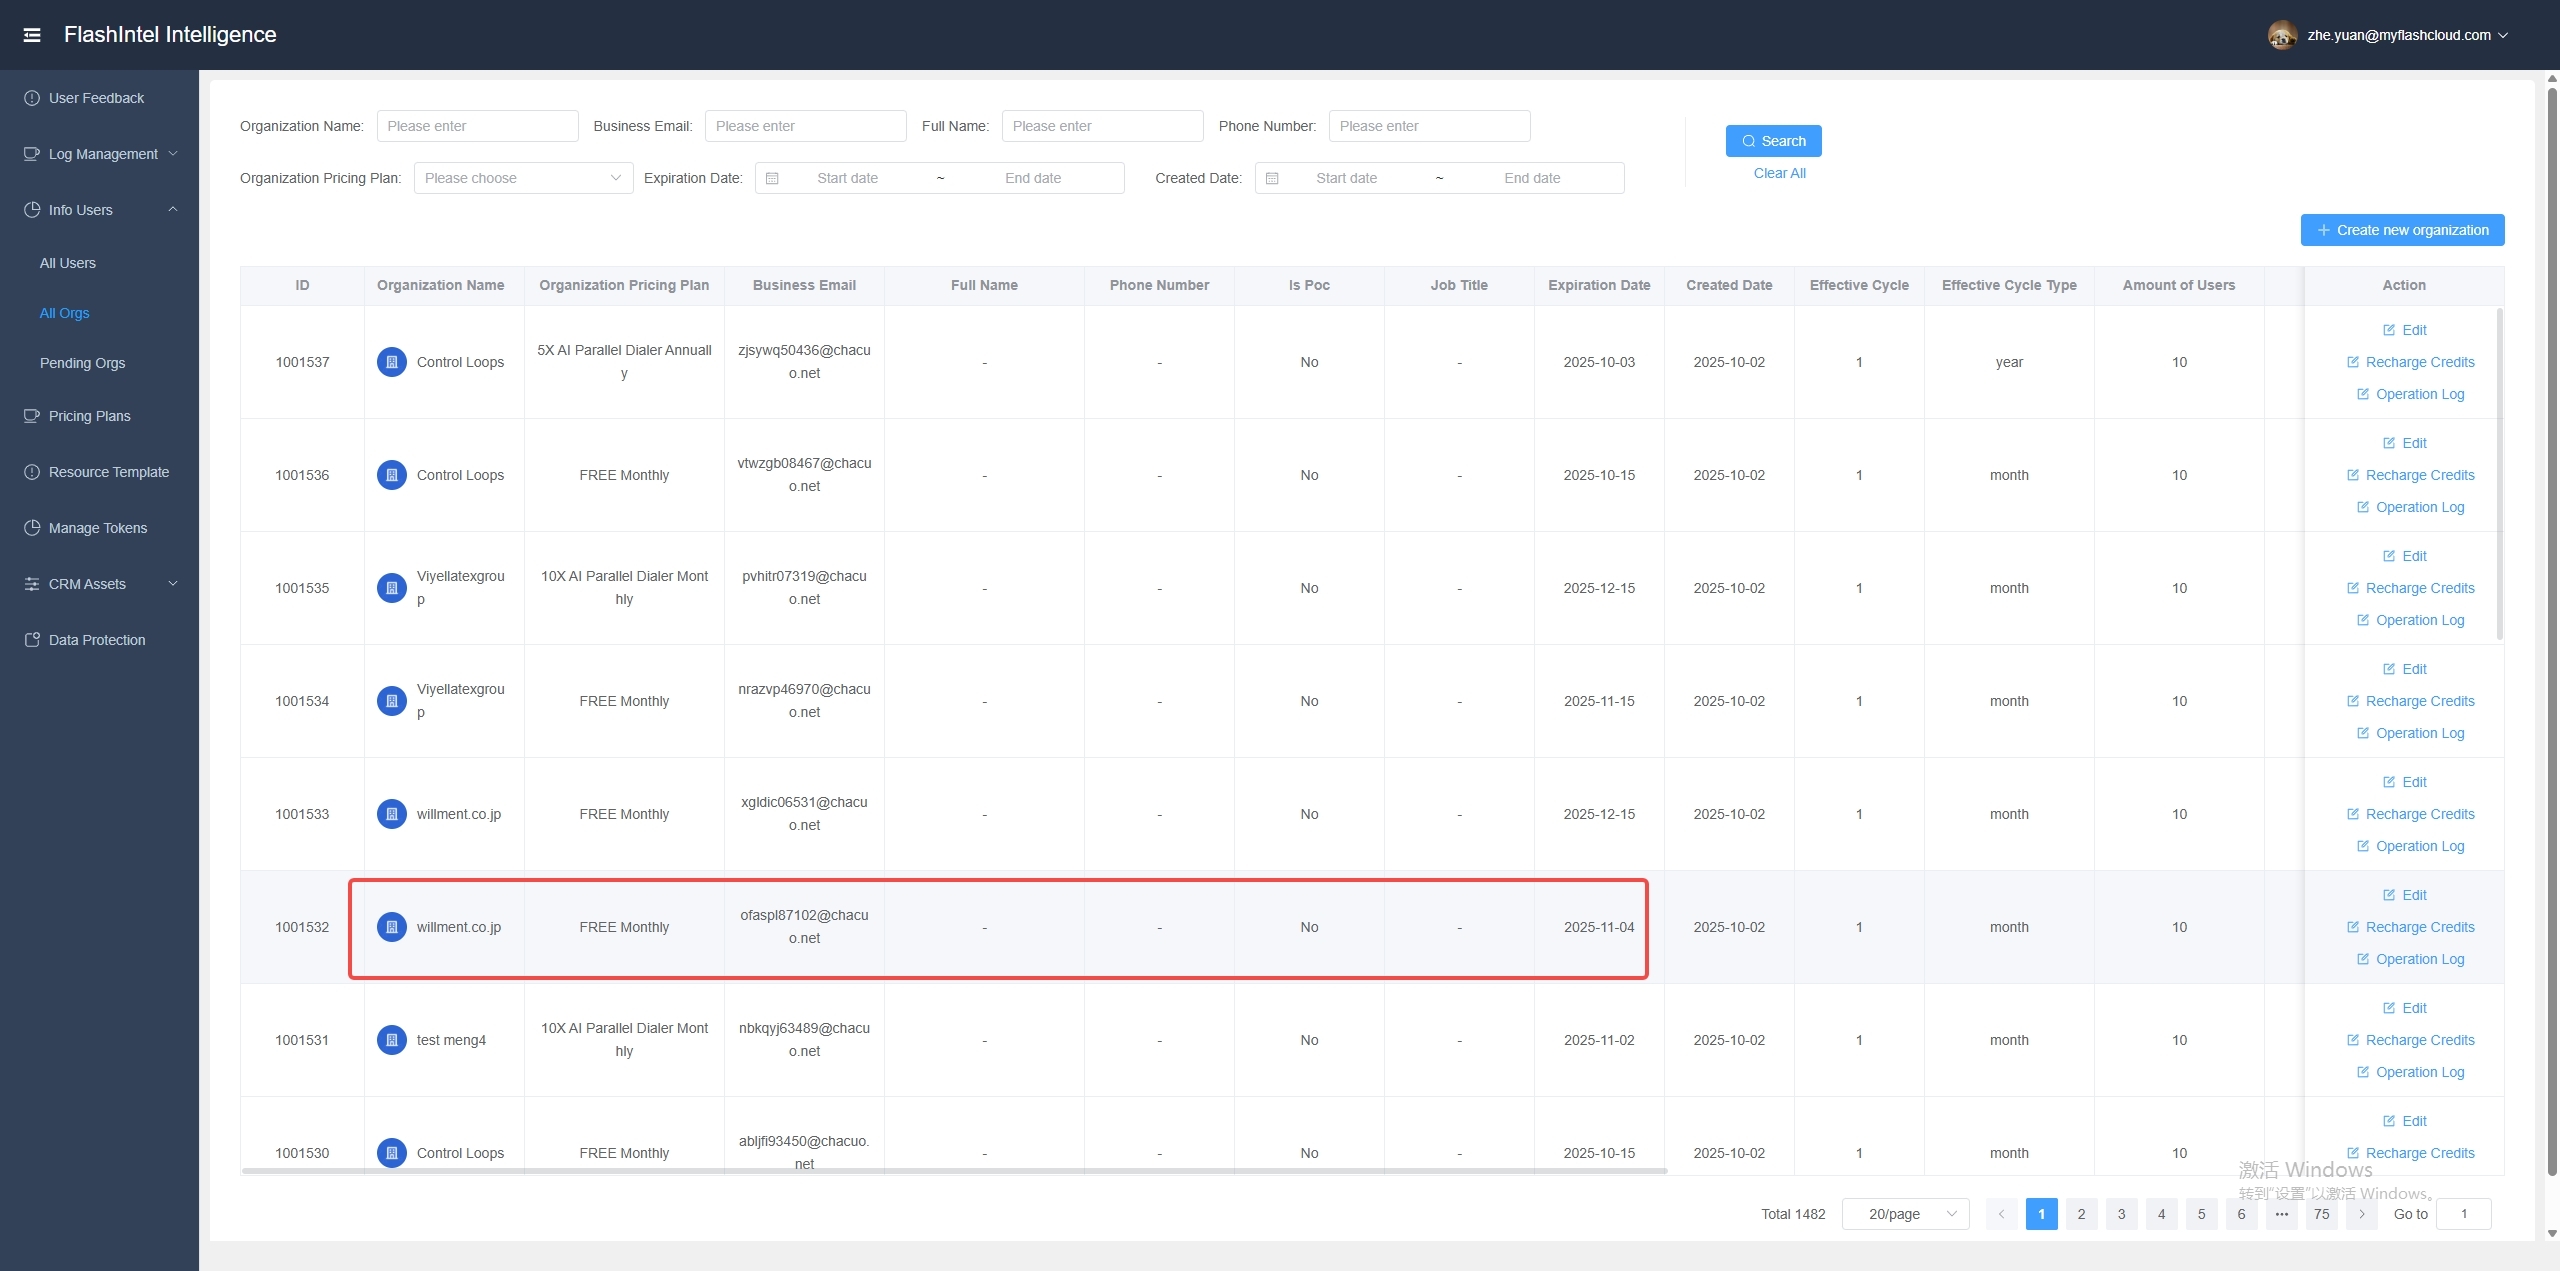Click the Organization Name input field
The width and height of the screenshot is (2560, 1271).
pyautogui.click(x=477, y=126)
